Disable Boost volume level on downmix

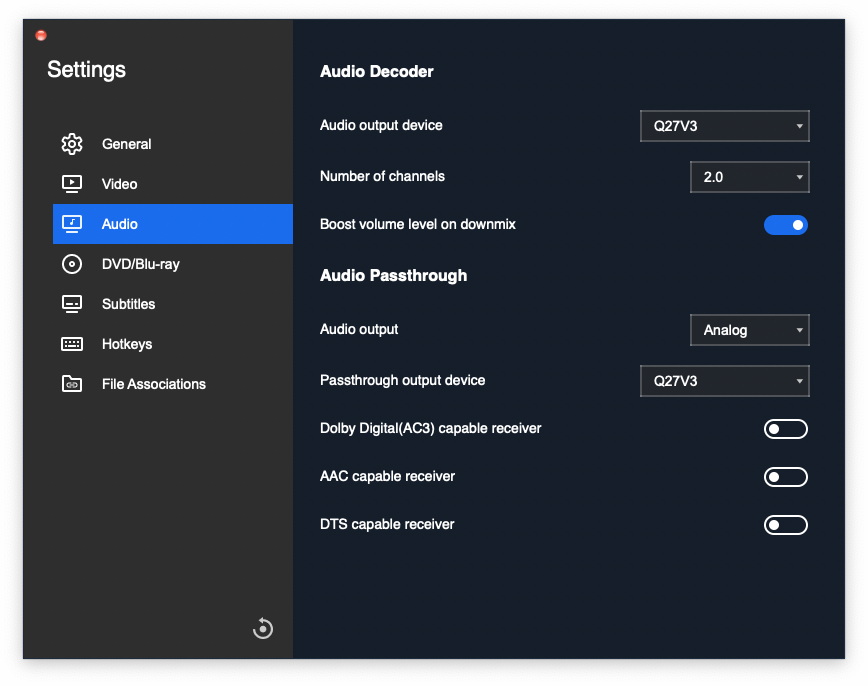click(786, 225)
